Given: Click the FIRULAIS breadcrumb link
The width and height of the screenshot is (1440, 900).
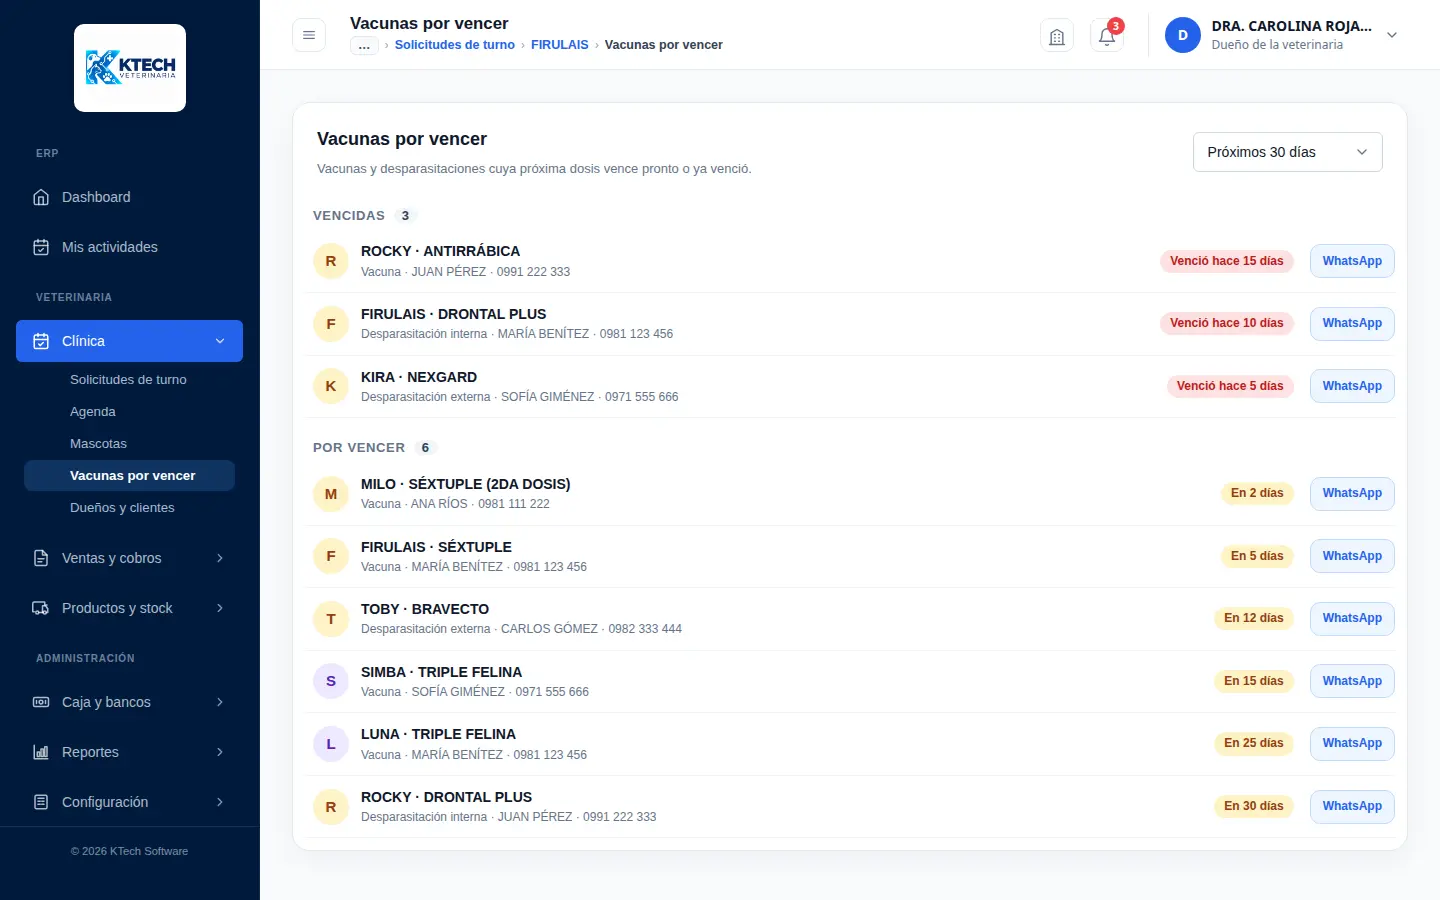Looking at the screenshot, I should (x=560, y=45).
